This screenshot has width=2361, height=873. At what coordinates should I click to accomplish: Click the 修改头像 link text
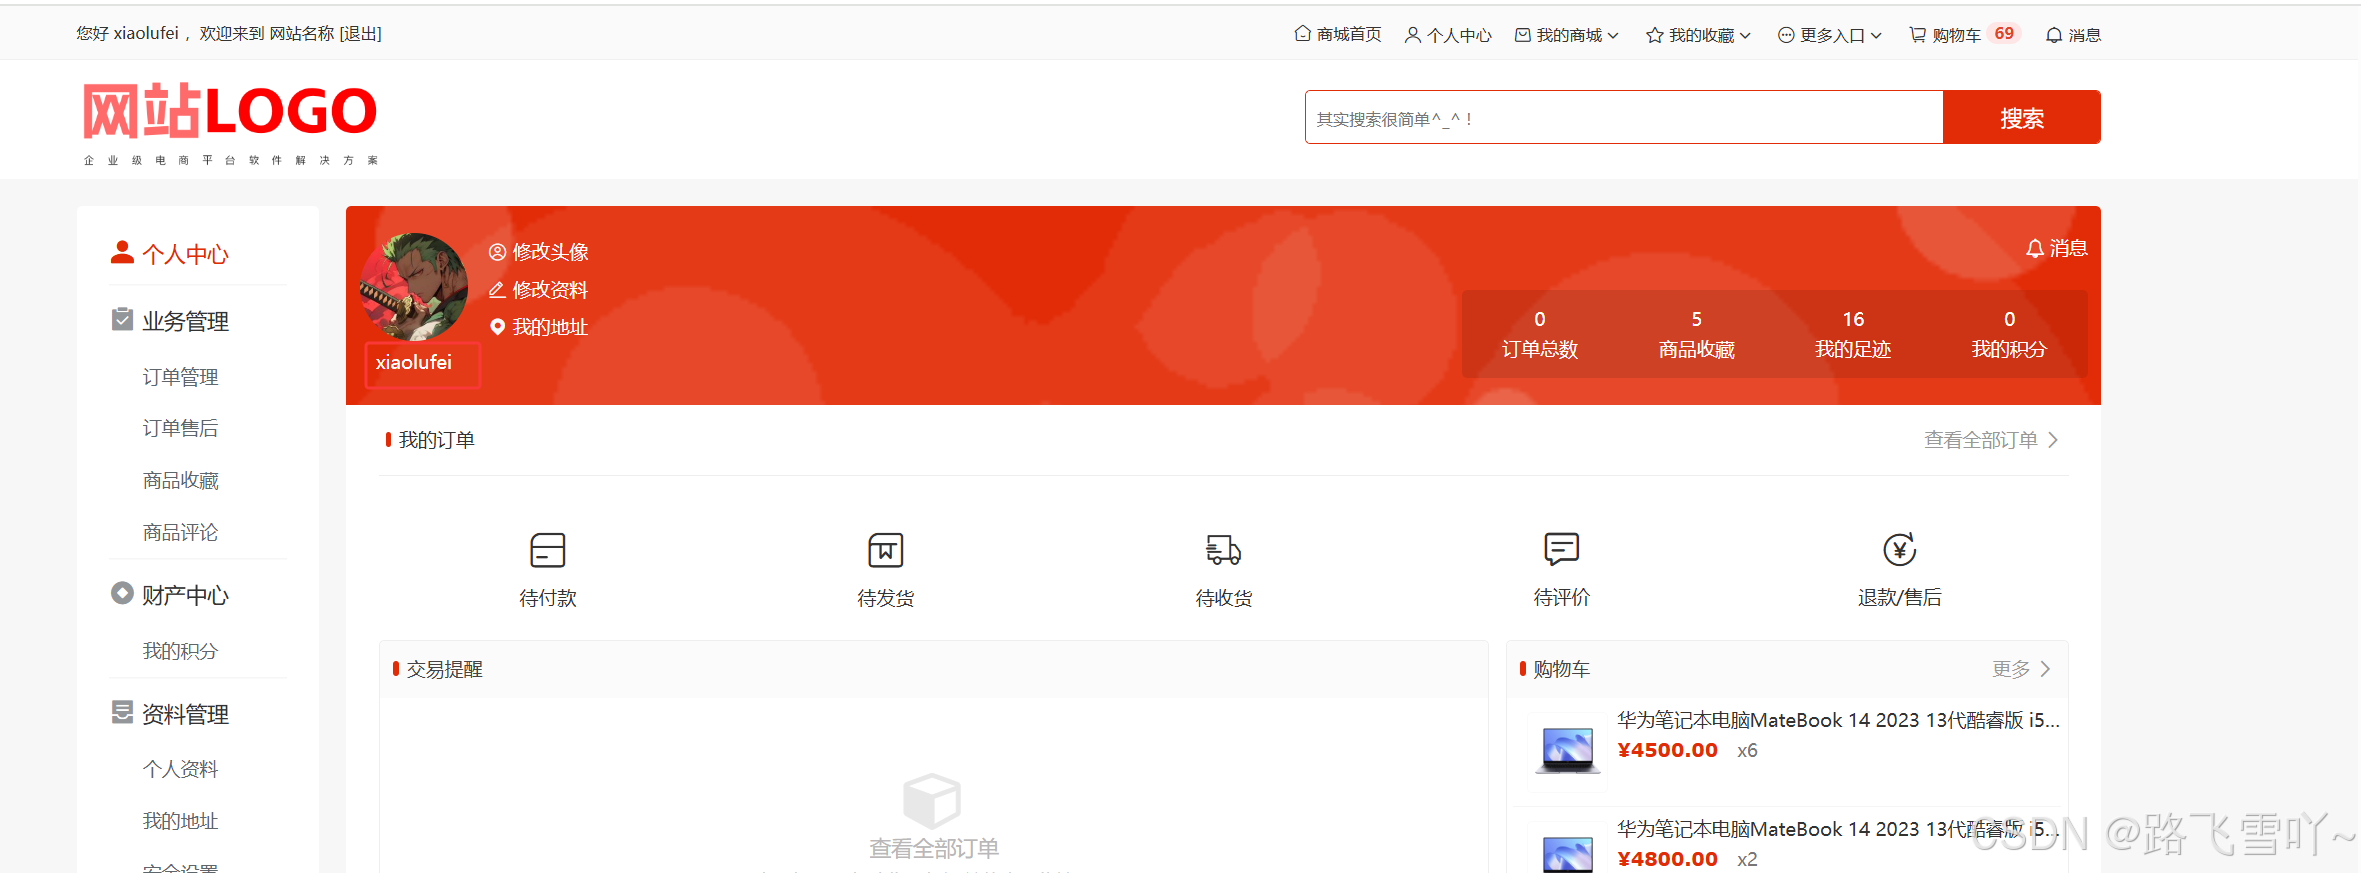[550, 252]
